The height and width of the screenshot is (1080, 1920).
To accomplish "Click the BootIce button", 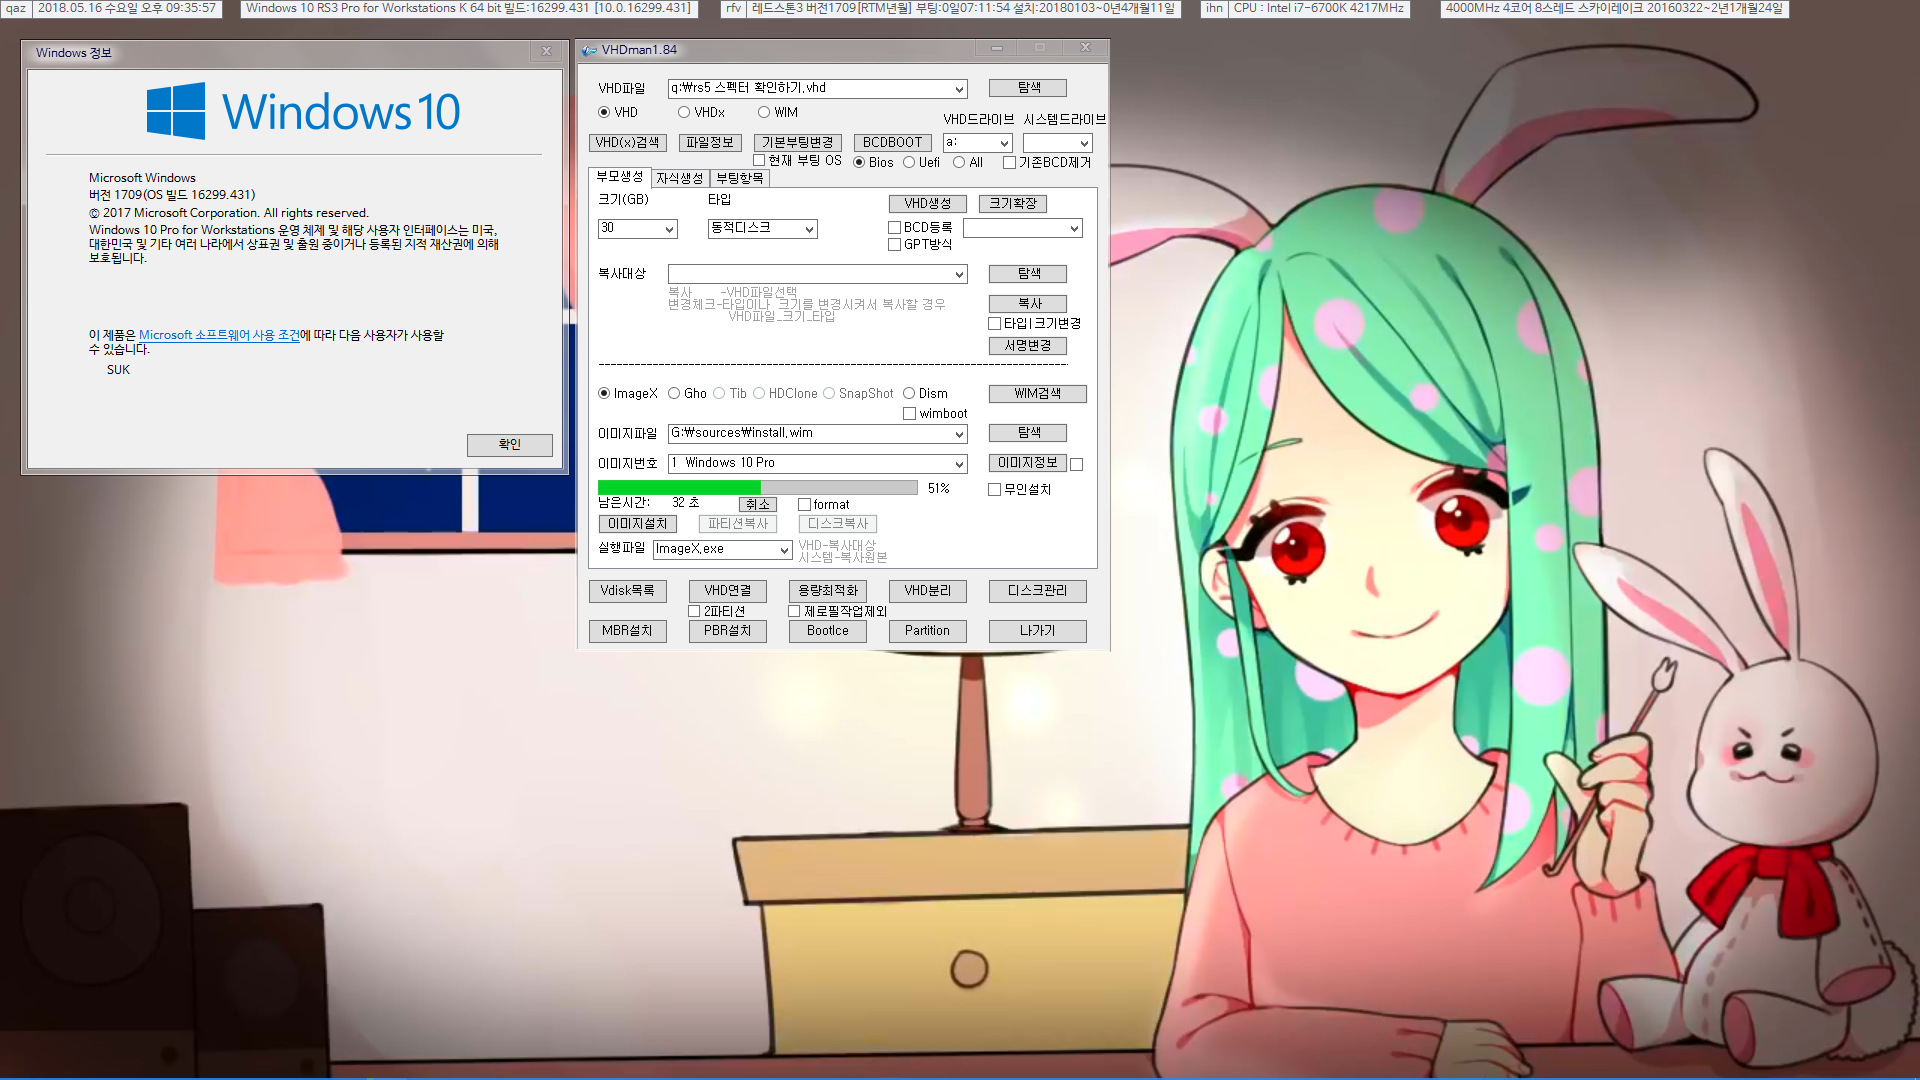I will coord(828,631).
